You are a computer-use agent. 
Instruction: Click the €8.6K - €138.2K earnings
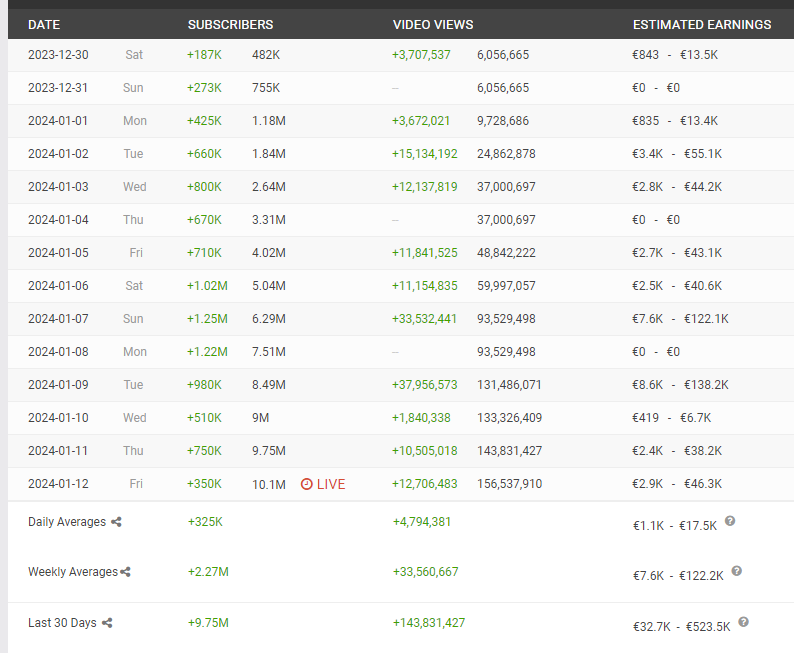point(680,384)
